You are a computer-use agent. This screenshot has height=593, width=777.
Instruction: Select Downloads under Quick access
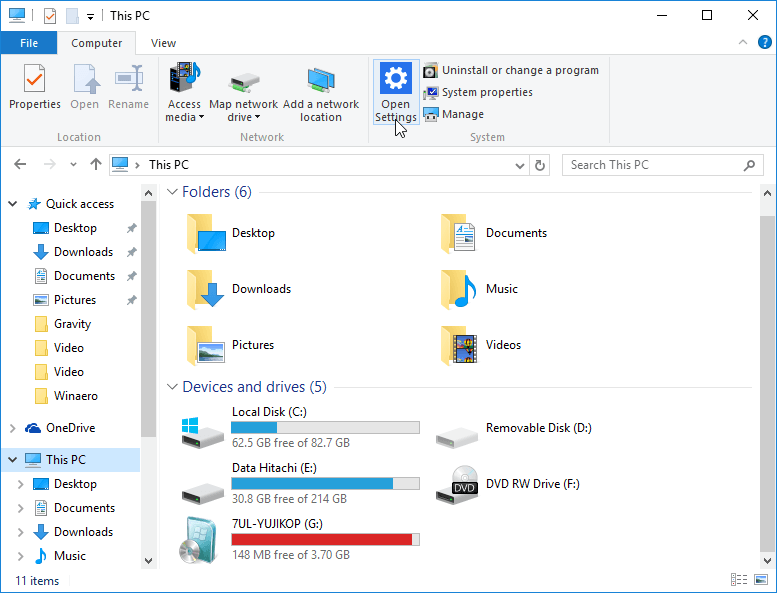coord(83,252)
